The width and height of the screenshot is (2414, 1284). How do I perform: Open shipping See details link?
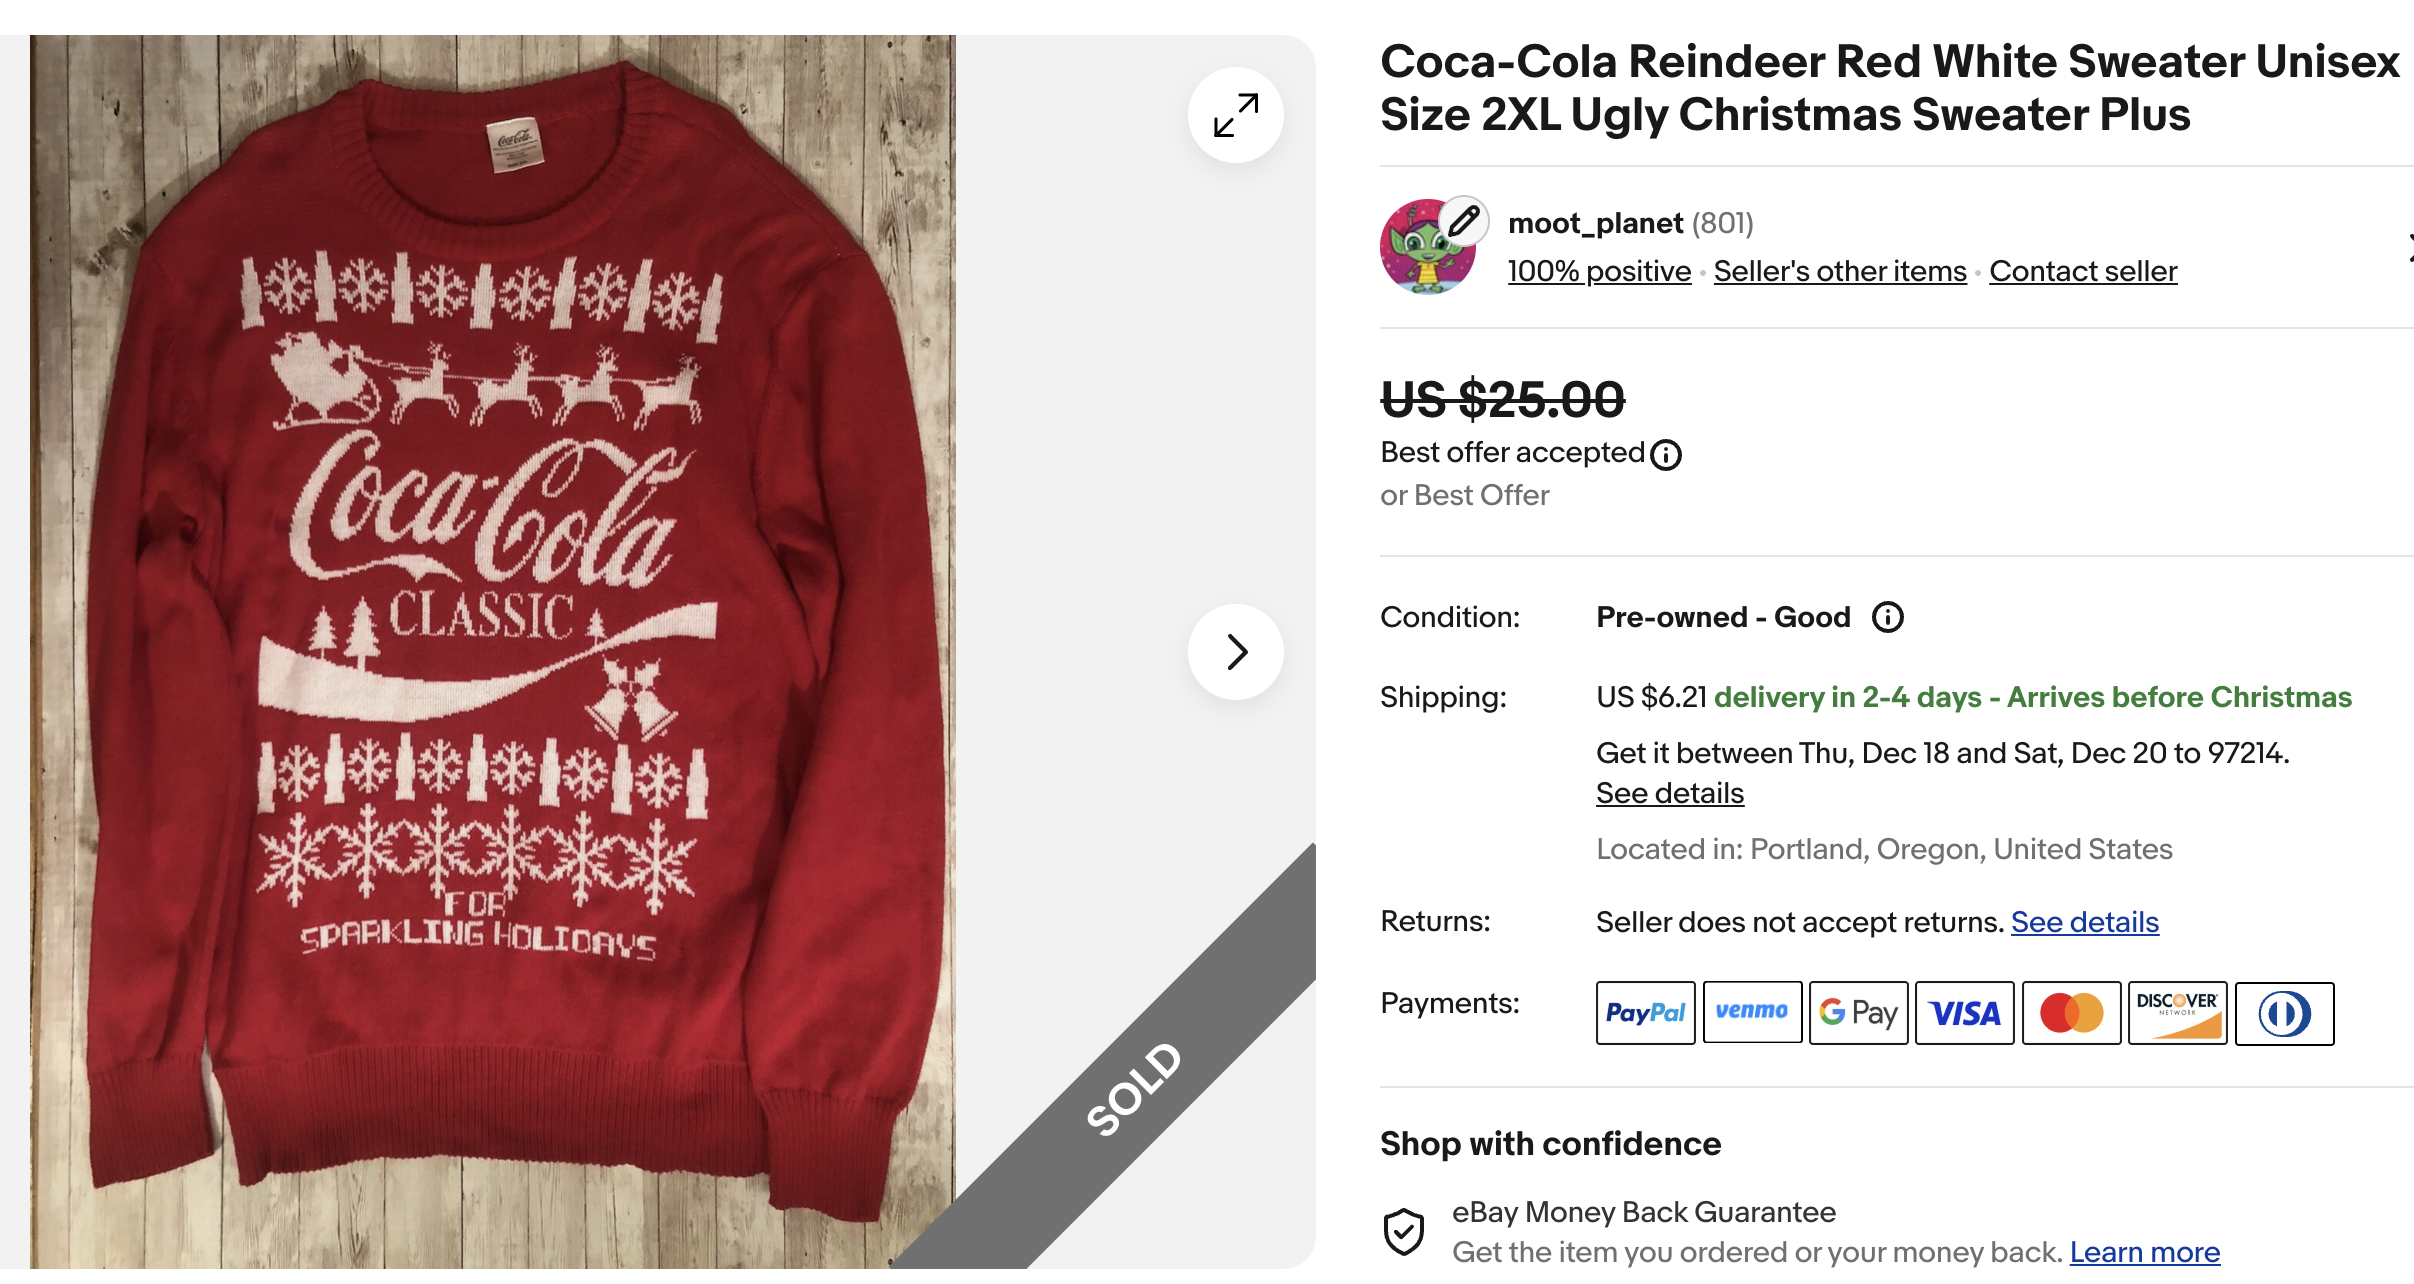point(1670,793)
